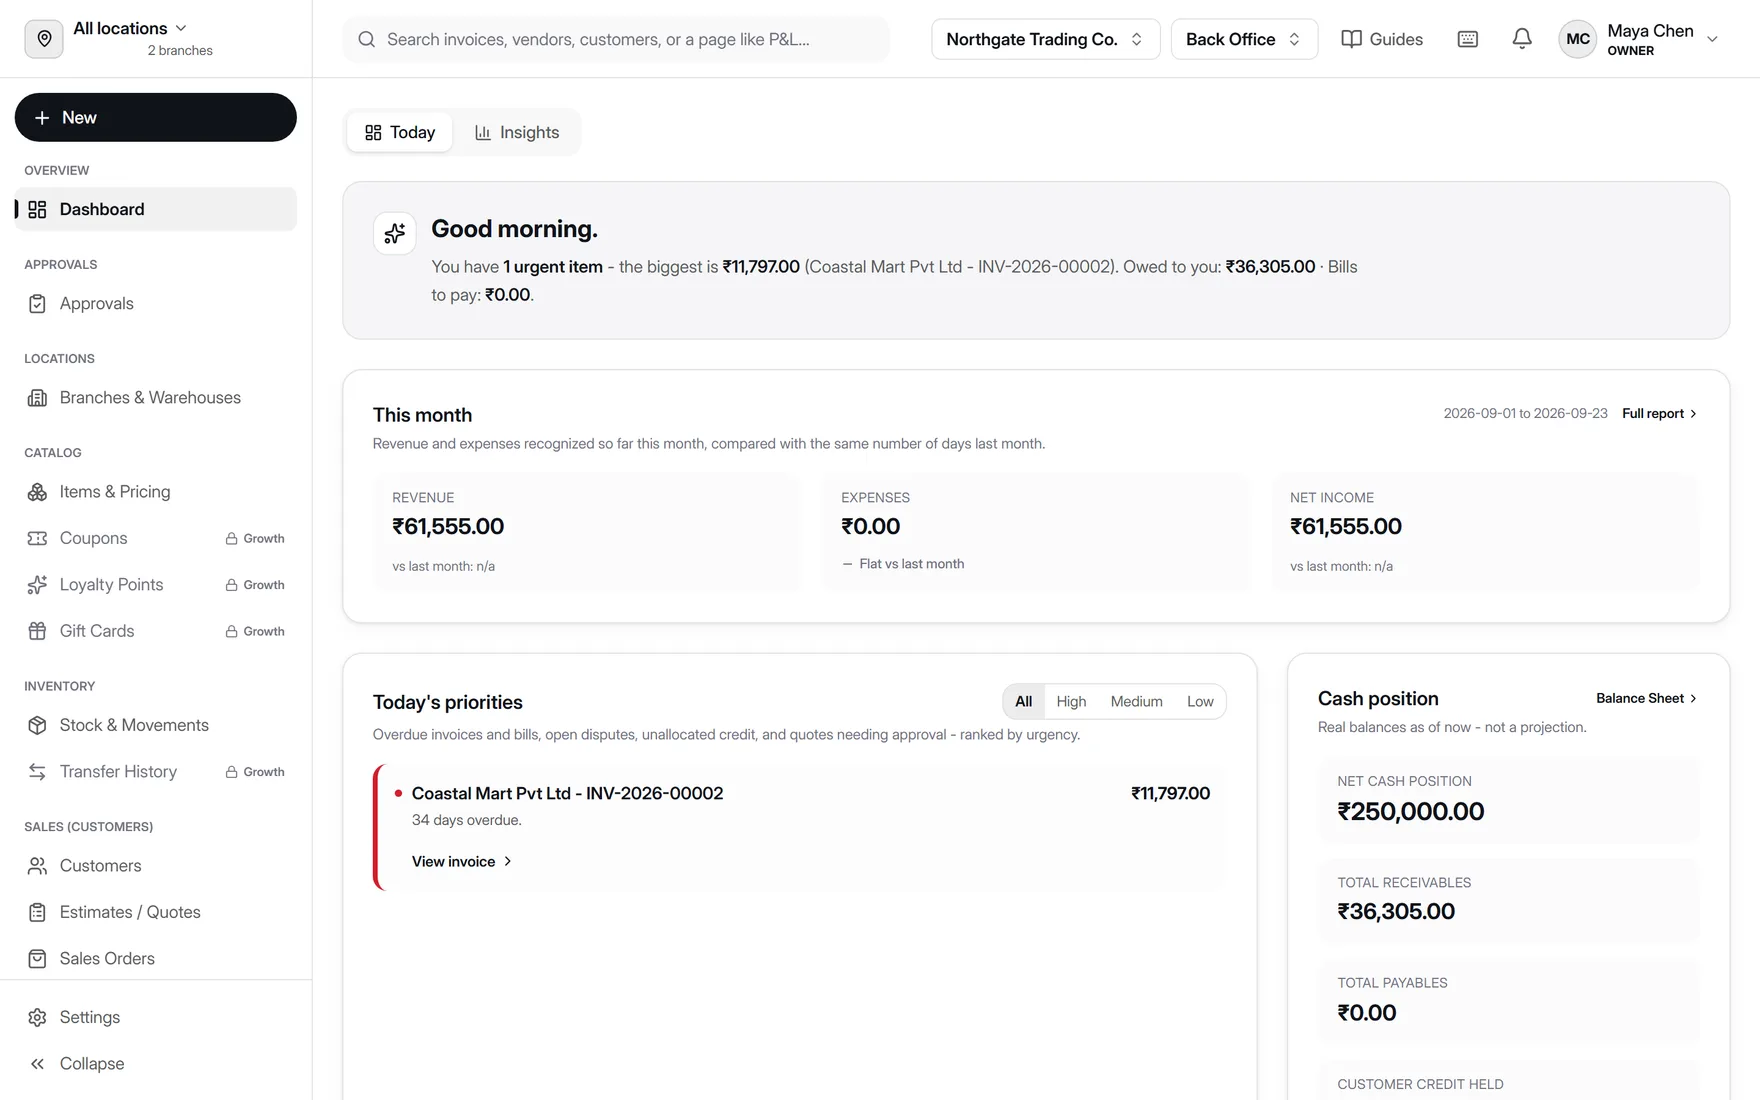Image resolution: width=1760 pixels, height=1100 pixels.
Task: Switch to the Today tab
Action: coord(400,132)
